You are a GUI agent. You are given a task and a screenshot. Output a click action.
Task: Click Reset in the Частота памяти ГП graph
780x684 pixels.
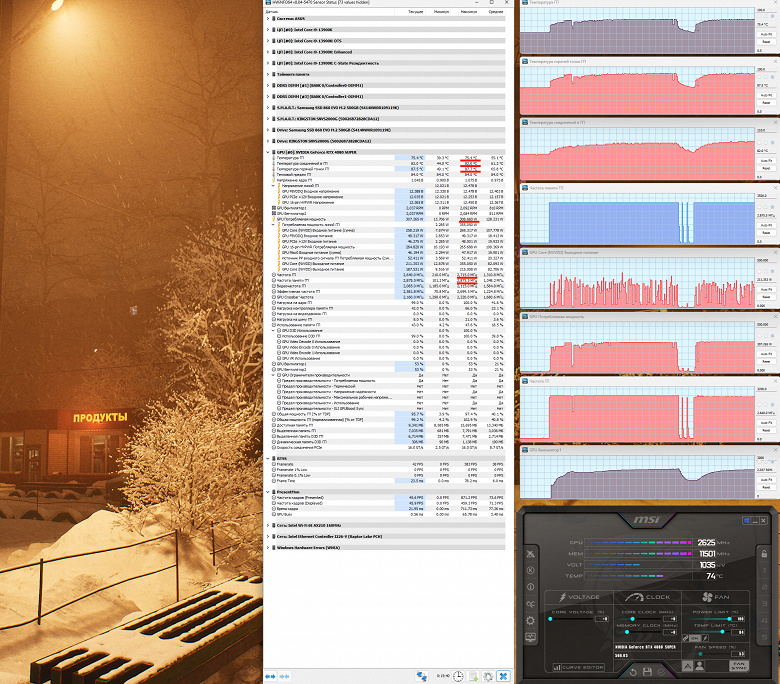[x=766, y=232]
